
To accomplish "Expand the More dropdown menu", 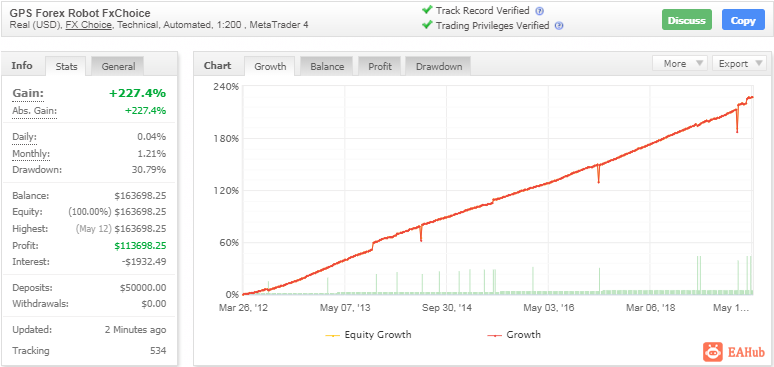I will [680, 63].
